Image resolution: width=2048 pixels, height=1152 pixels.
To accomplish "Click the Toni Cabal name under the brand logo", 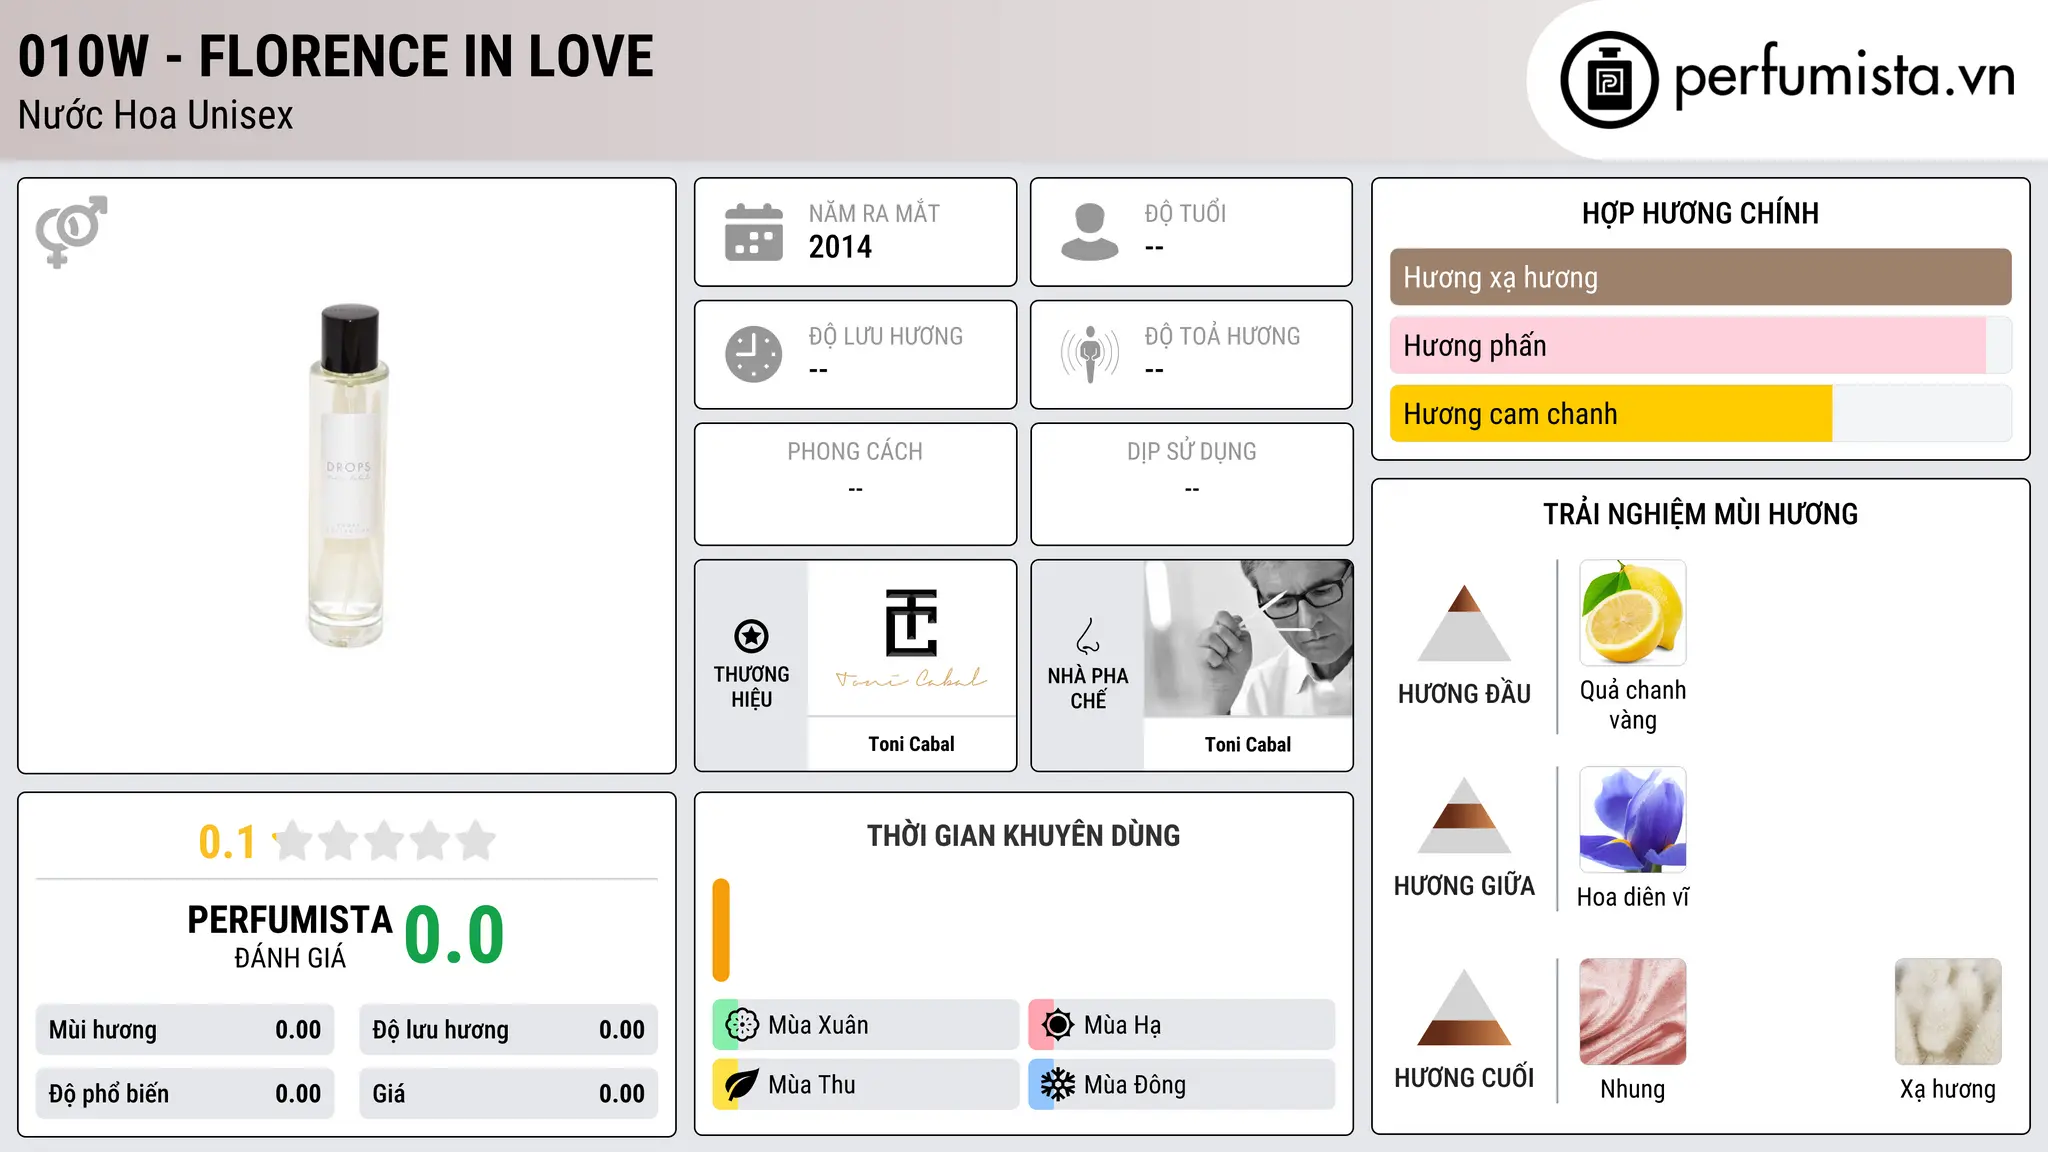I will [x=912, y=744].
